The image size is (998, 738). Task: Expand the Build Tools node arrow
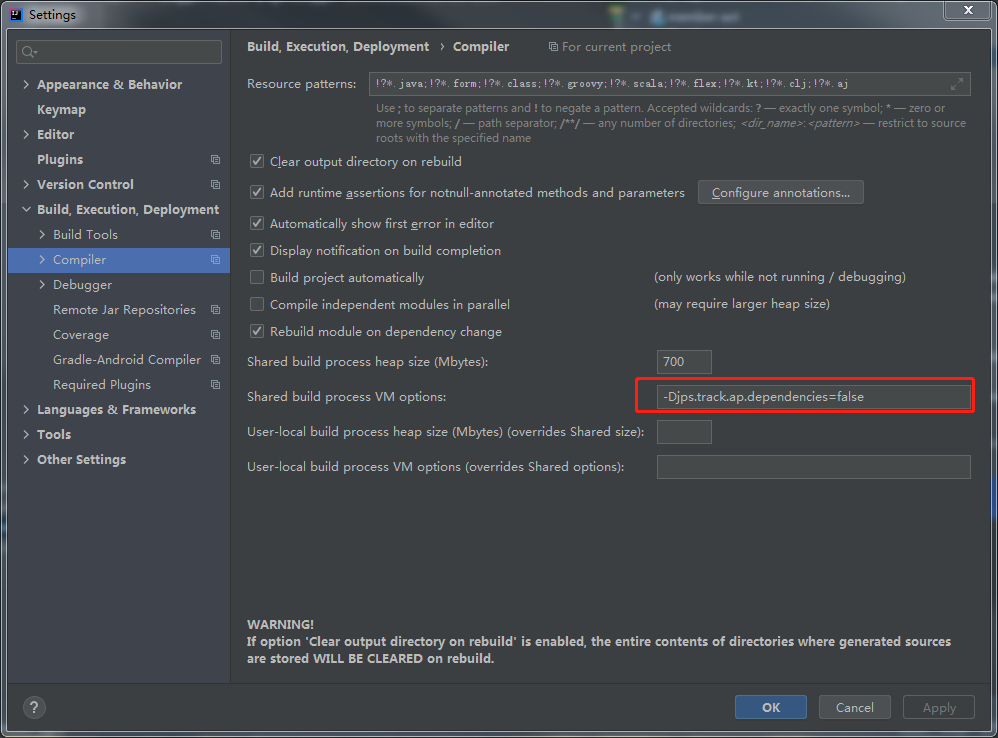tap(42, 235)
